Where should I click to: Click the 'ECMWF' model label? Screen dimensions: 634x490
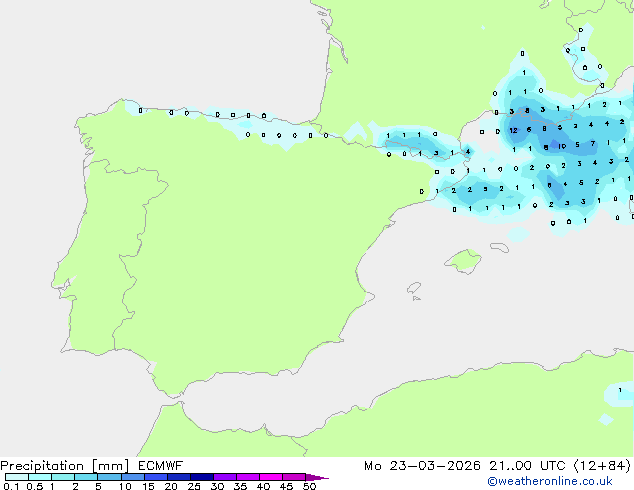(161, 466)
